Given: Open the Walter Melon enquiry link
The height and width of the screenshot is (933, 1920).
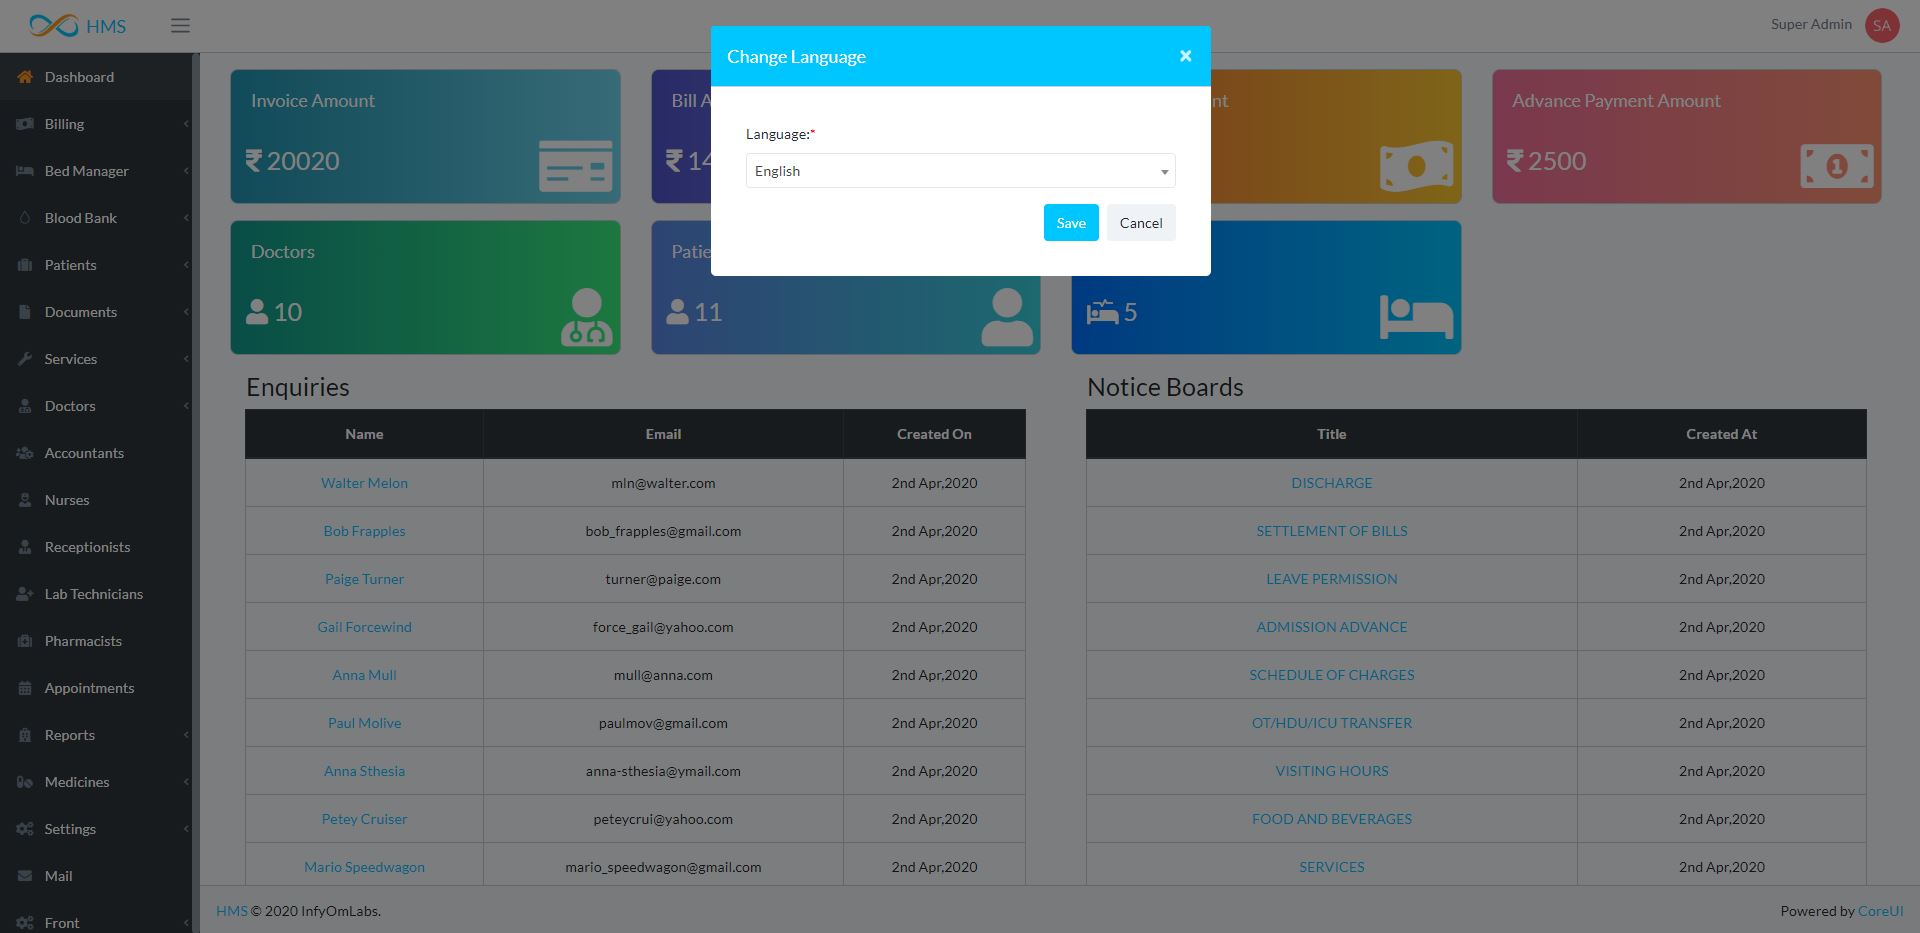Looking at the screenshot, I should pyautogui.click(x=364, y=483).
